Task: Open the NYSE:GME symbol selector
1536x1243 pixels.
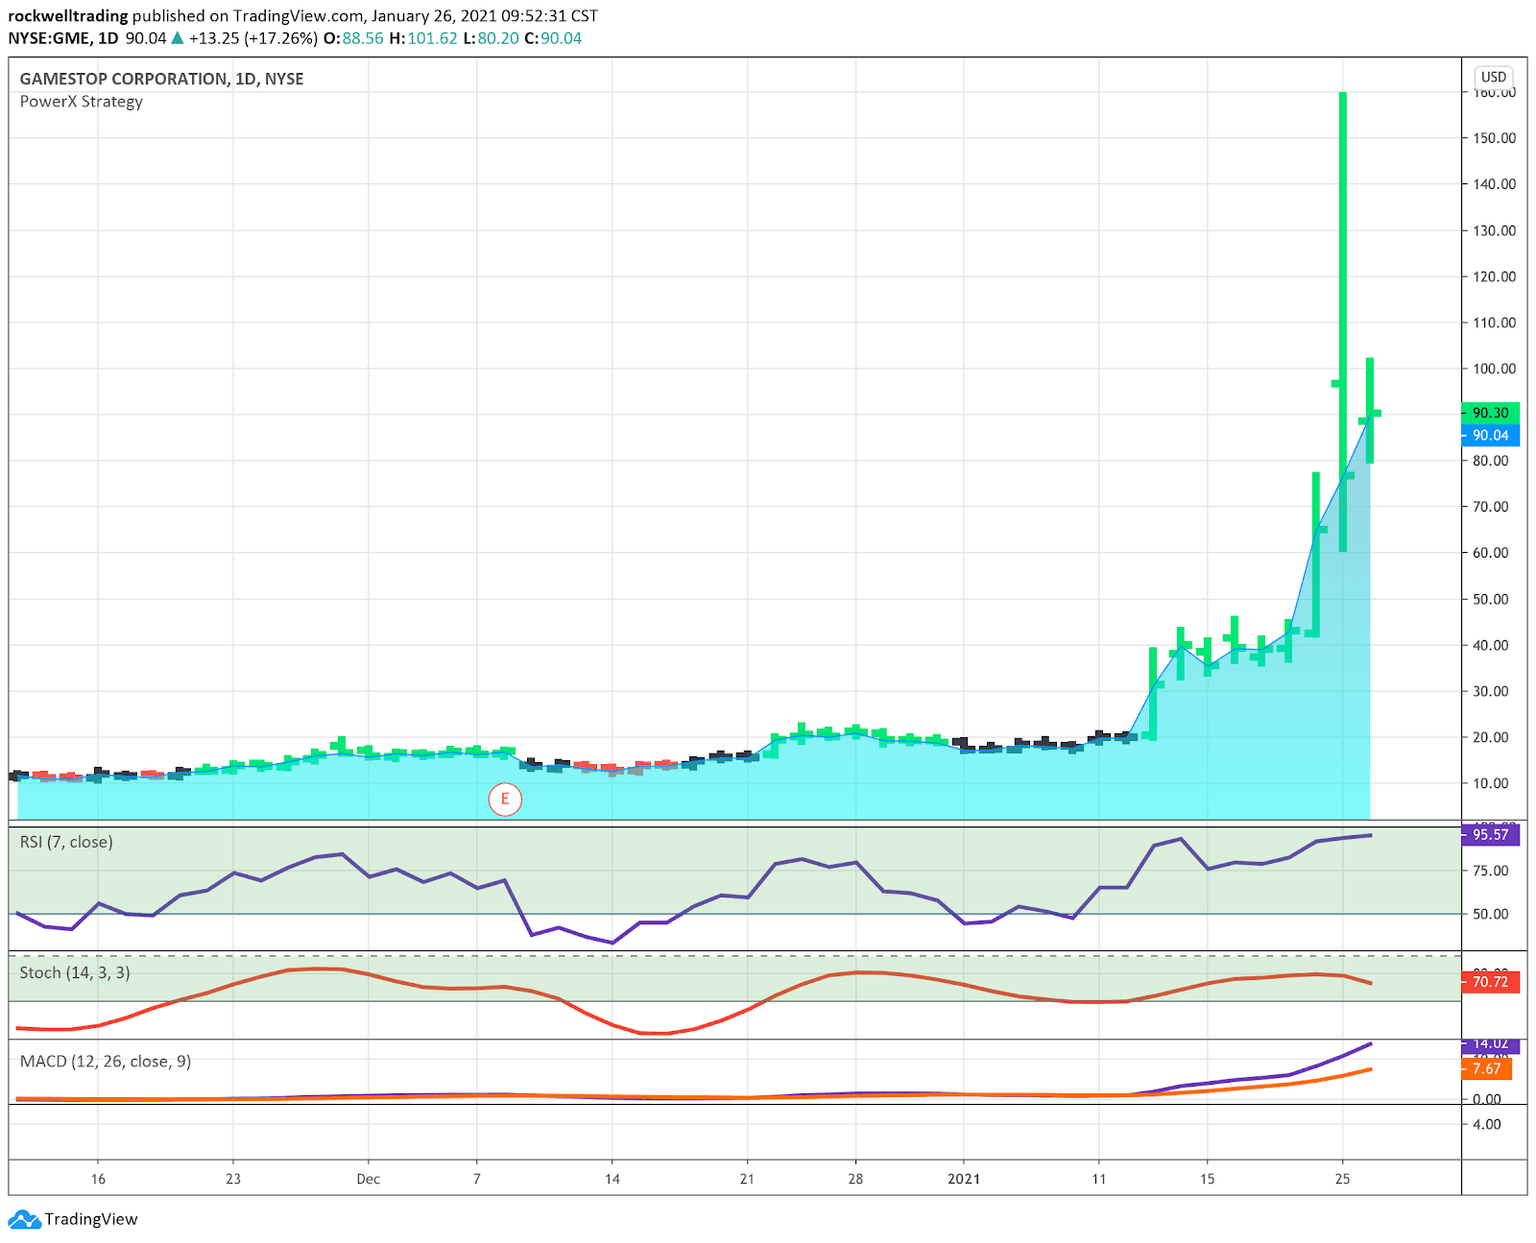Action: click(x=47, y=38)
